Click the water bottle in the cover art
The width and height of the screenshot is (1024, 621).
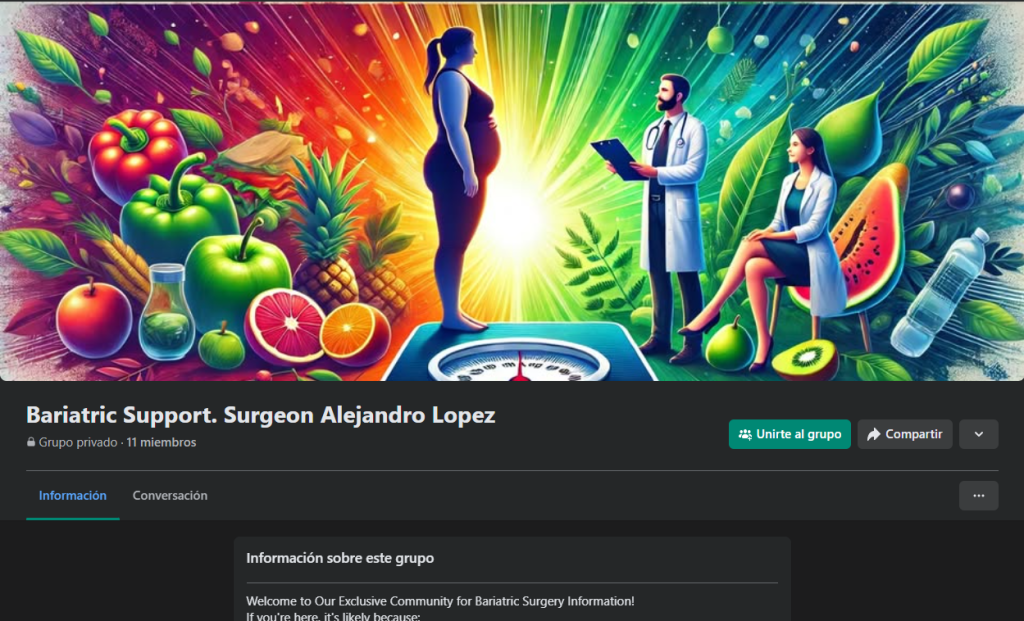(940, 293)
